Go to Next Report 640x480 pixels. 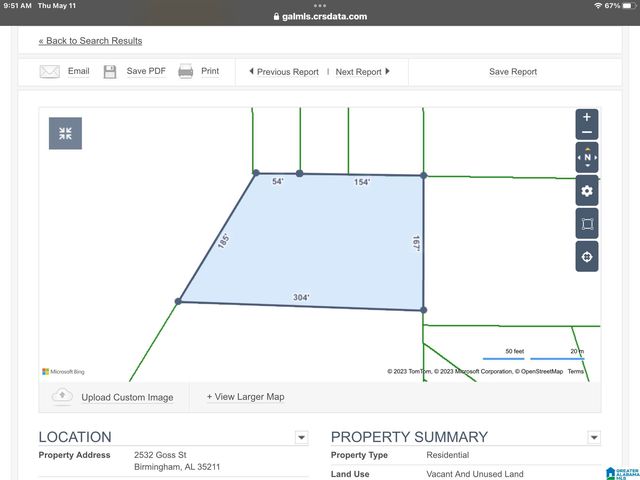[362, 72]
